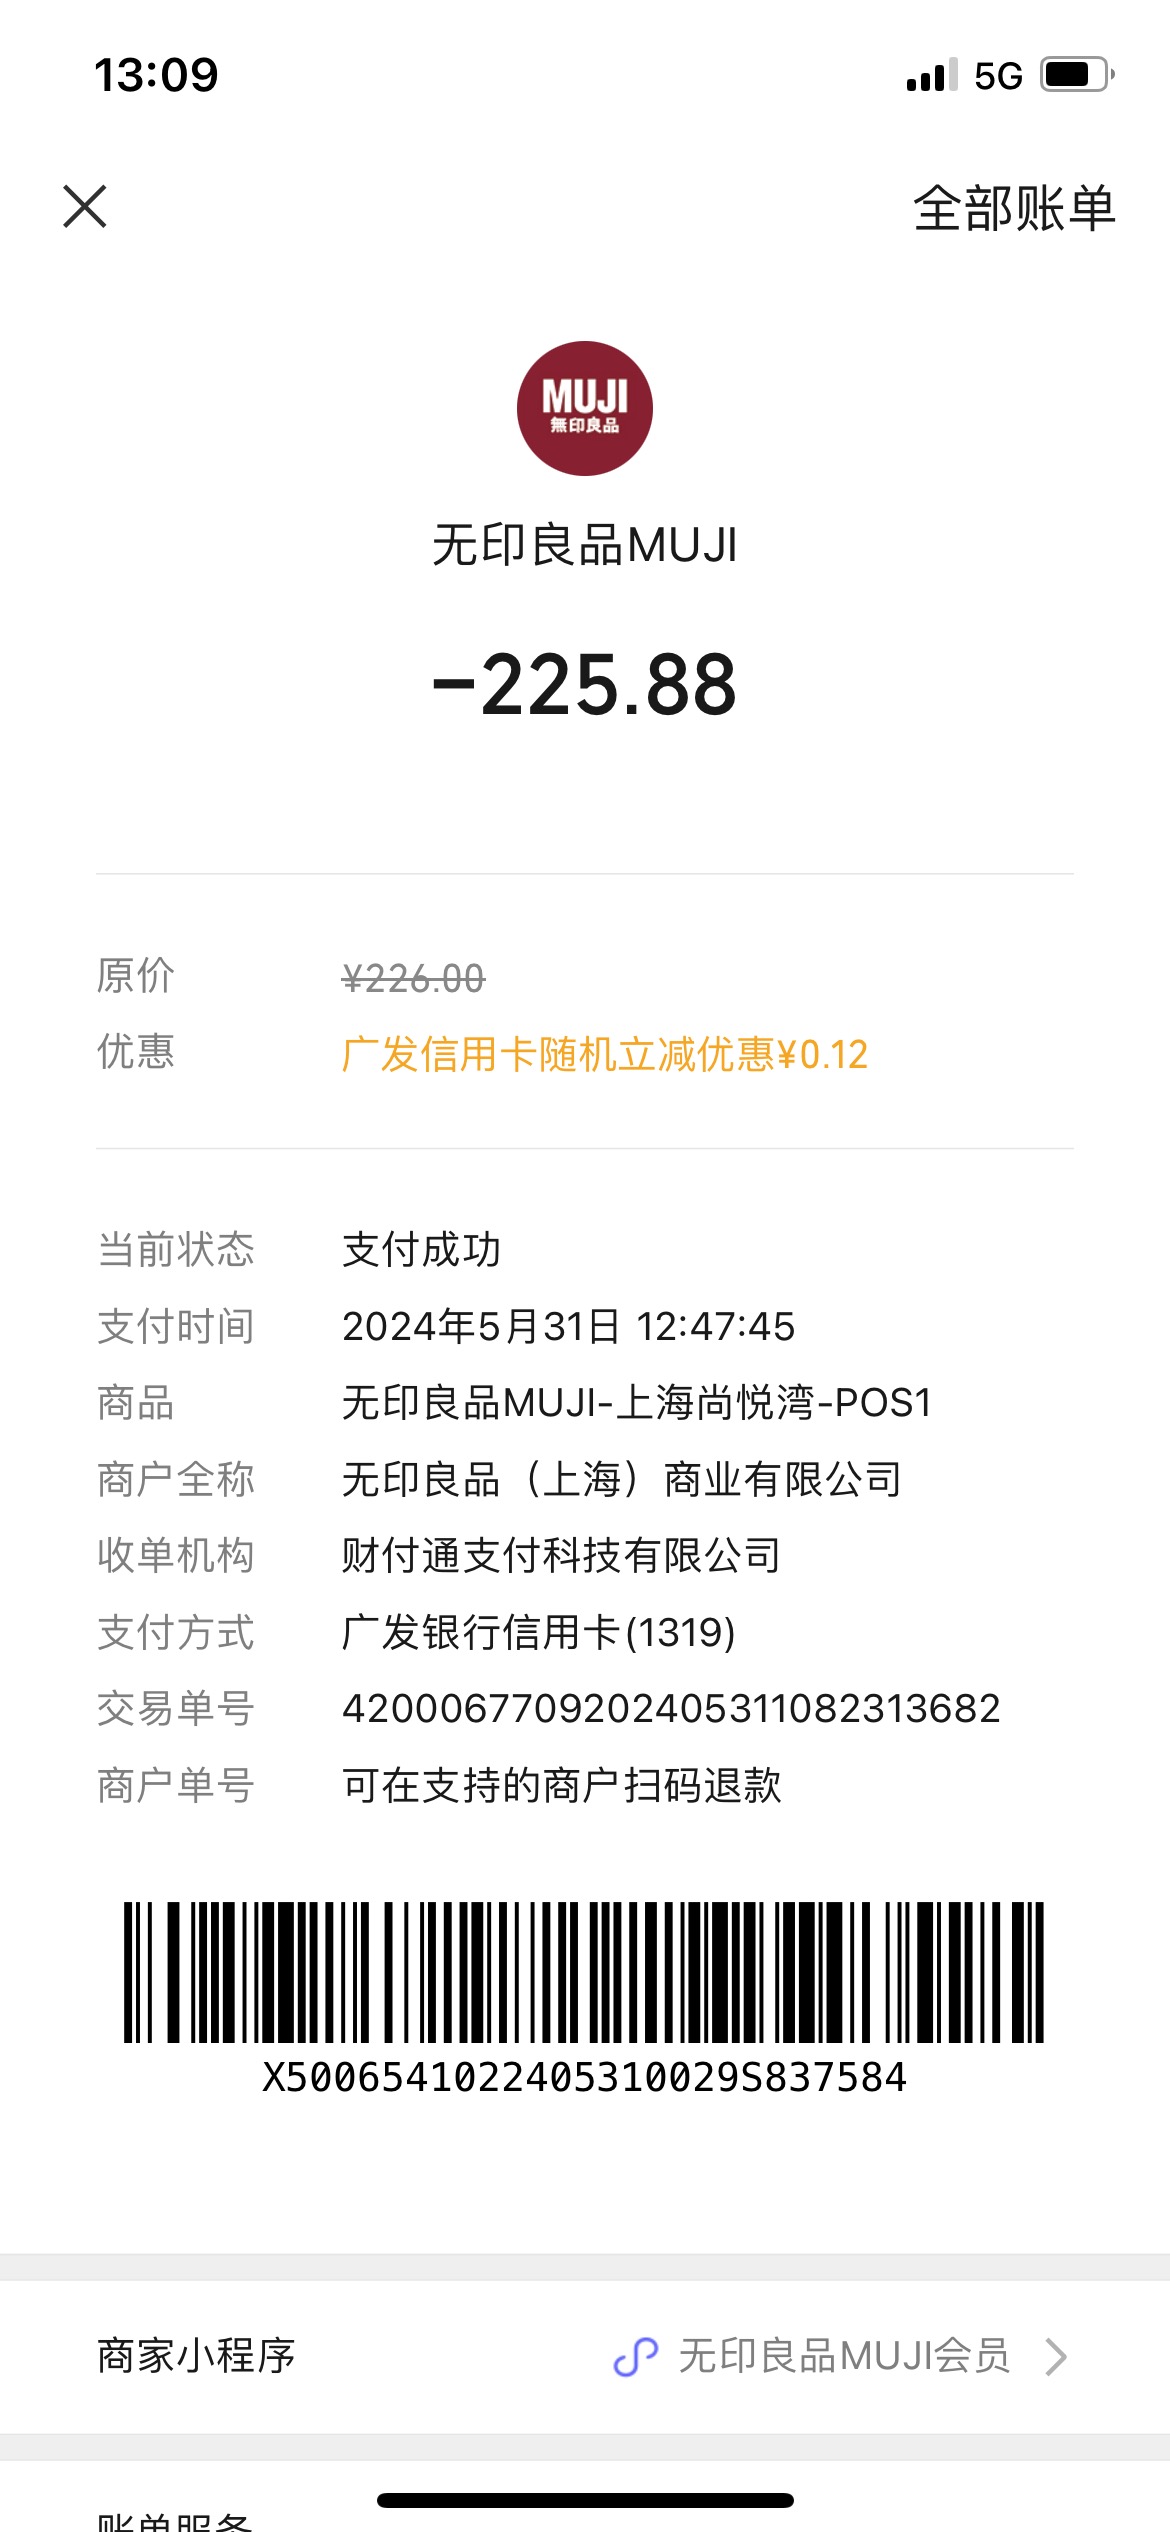Tap merchant full name 无印良品（上海）商业有限公司
Viewport: 1170px width, 2532px height.
(622, 1480)
